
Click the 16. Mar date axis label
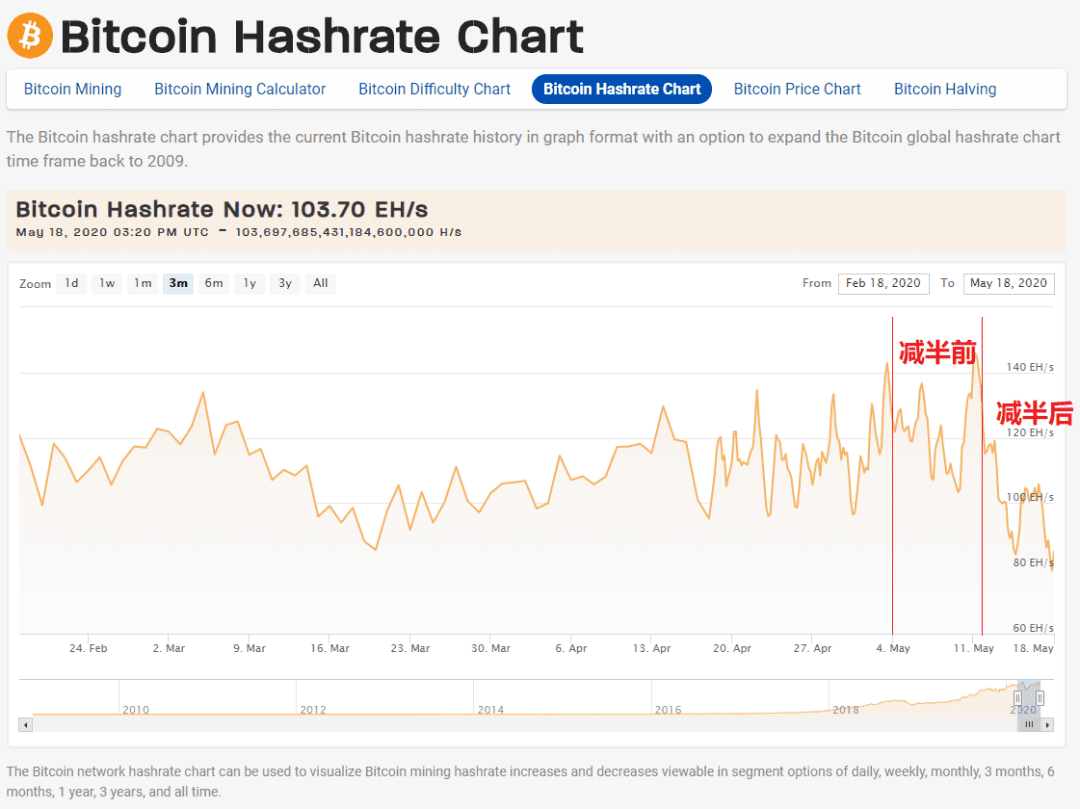coord(330,648)
